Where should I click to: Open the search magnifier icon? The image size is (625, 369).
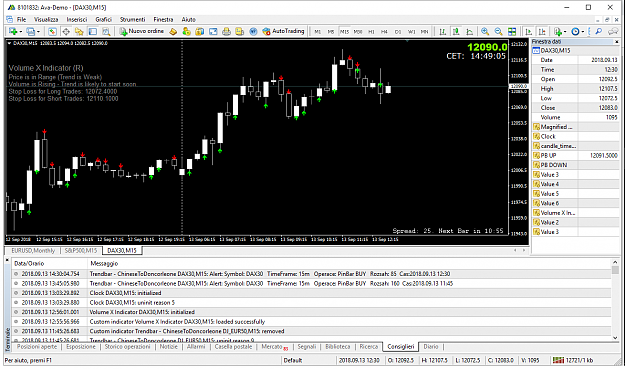(x=599, y=31)
